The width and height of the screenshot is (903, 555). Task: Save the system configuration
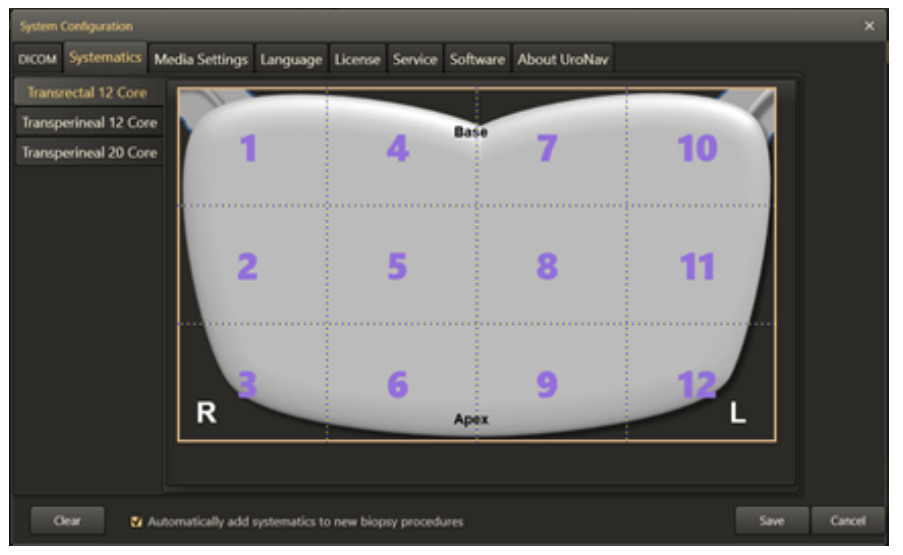[x=771, y=520]
